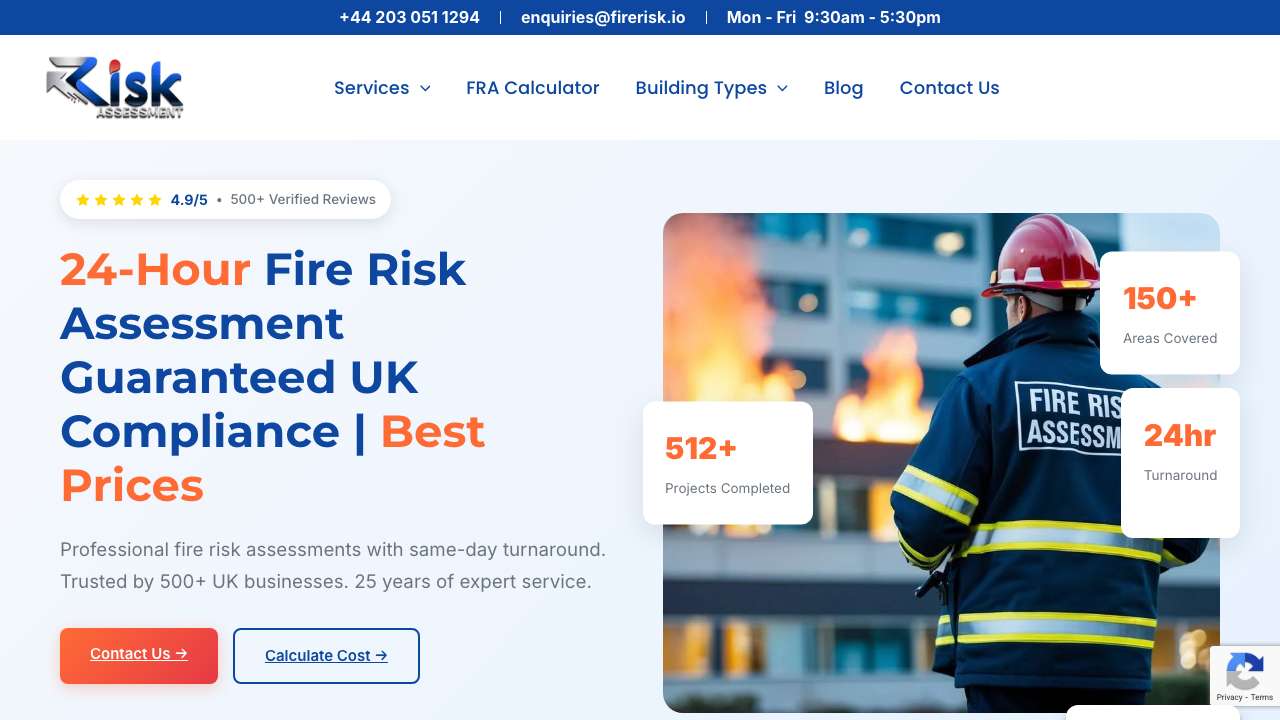Viewport: 1280px width, 720px height.
Task: Click the 24hr Turnaround card
Action: (1180, 463)
